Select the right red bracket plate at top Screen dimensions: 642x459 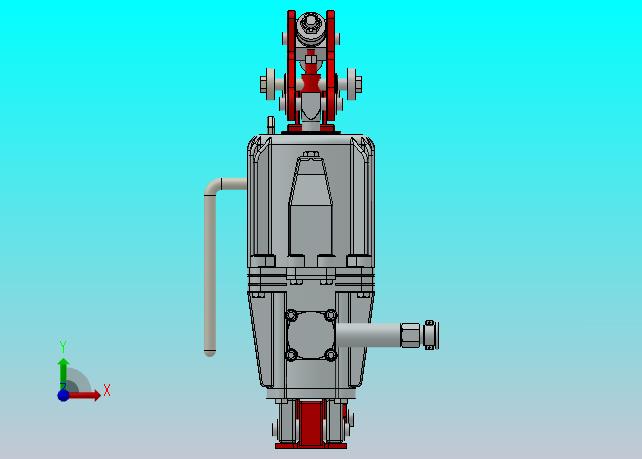click(x=330, y=66)
